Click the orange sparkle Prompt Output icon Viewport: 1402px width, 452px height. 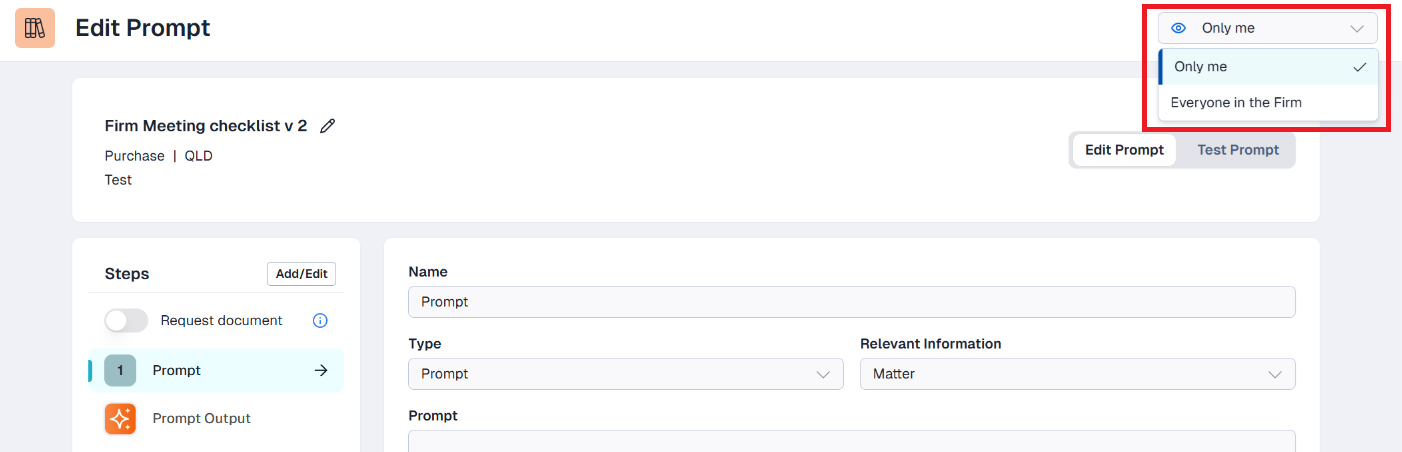coord(120,418)
